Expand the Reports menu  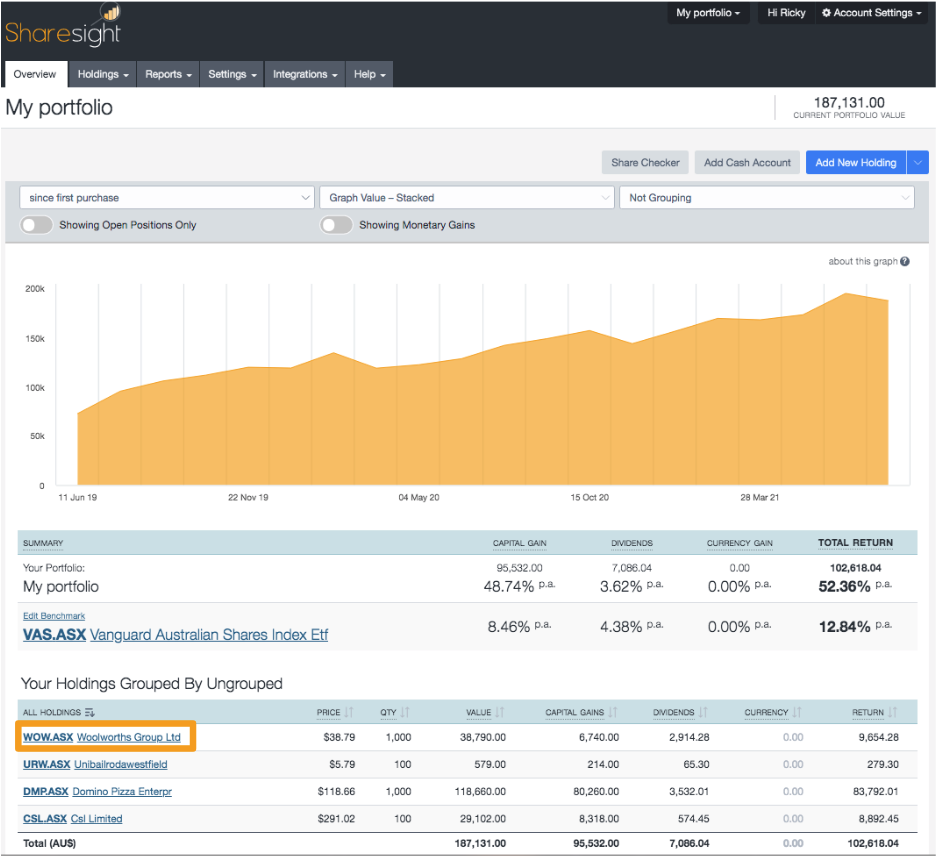tap(168, 74)
